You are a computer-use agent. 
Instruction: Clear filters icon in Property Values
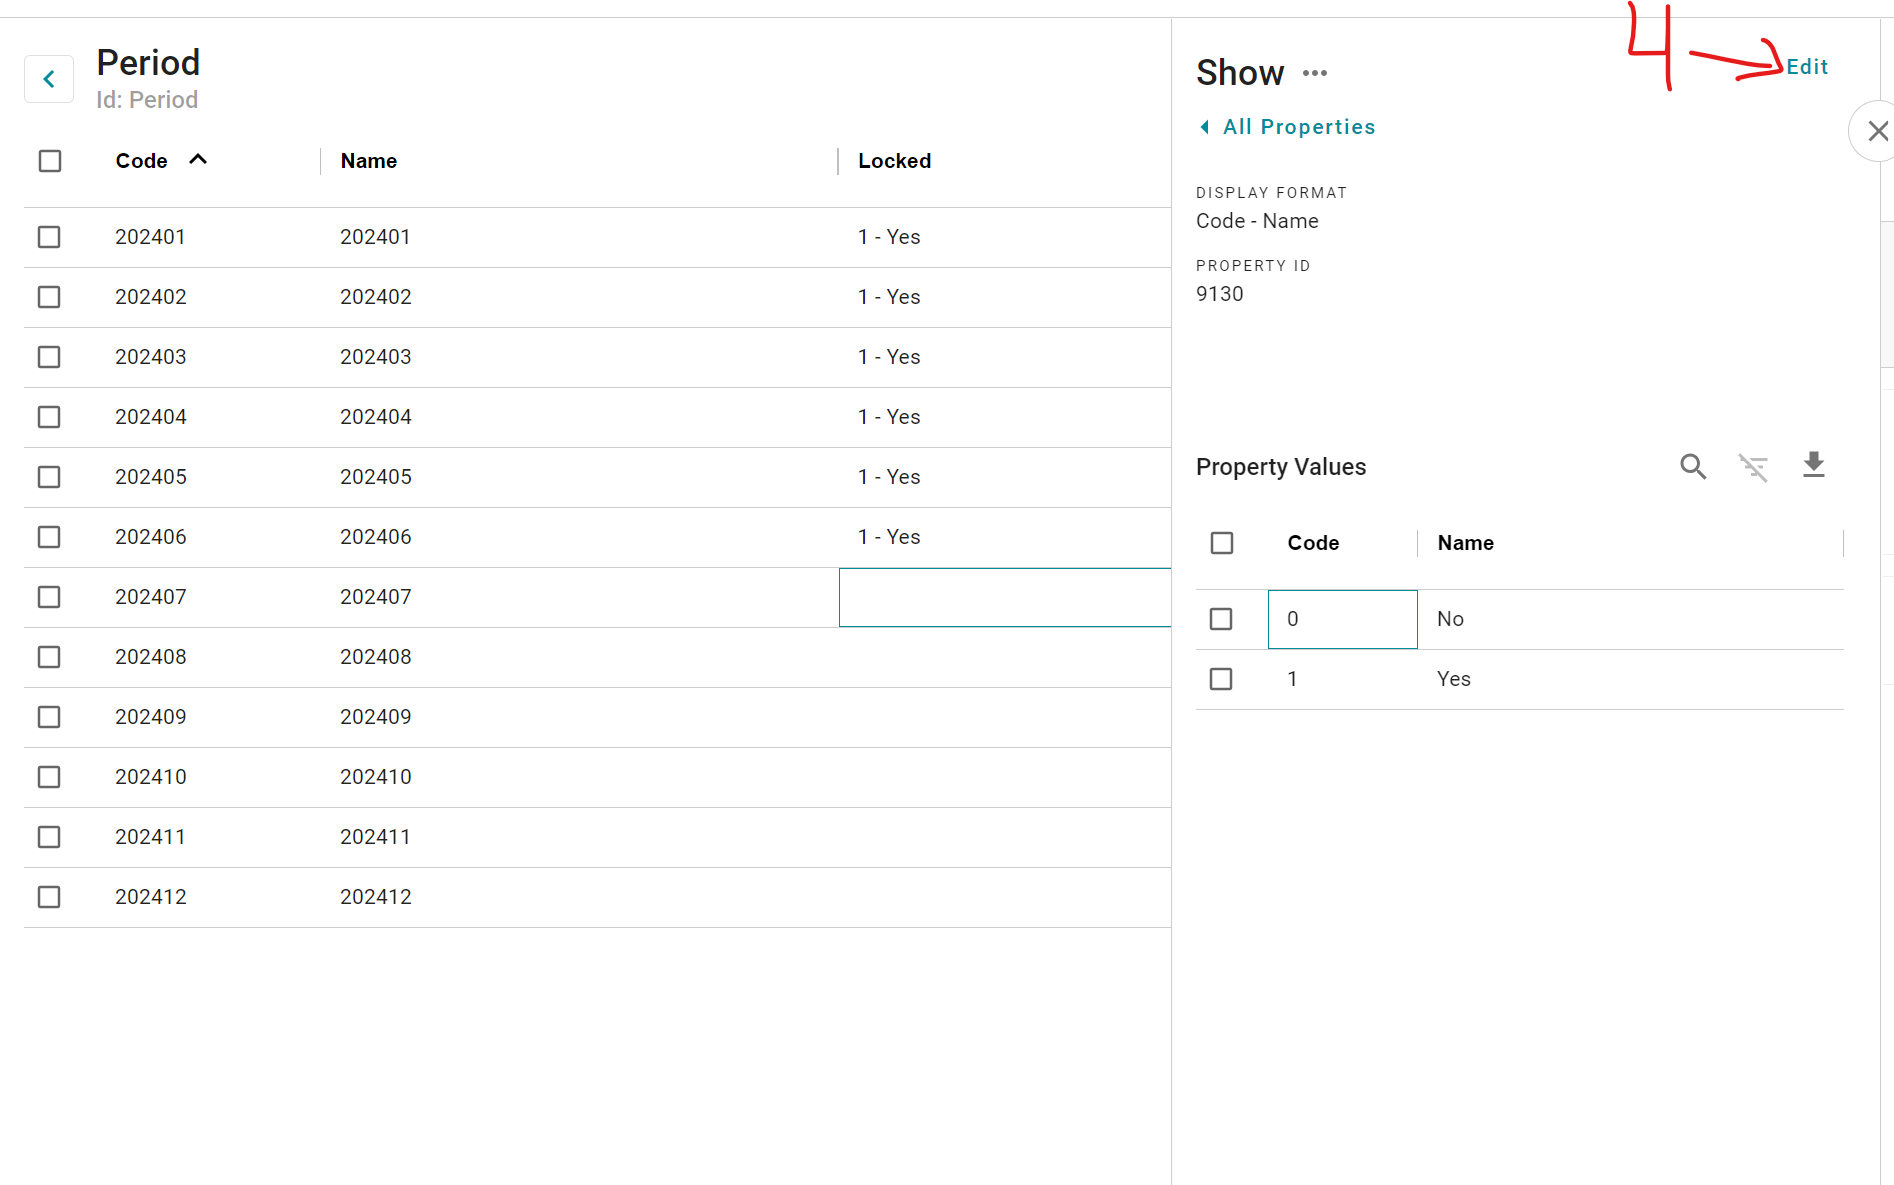pyautogui.click(x=1753, y=467)
